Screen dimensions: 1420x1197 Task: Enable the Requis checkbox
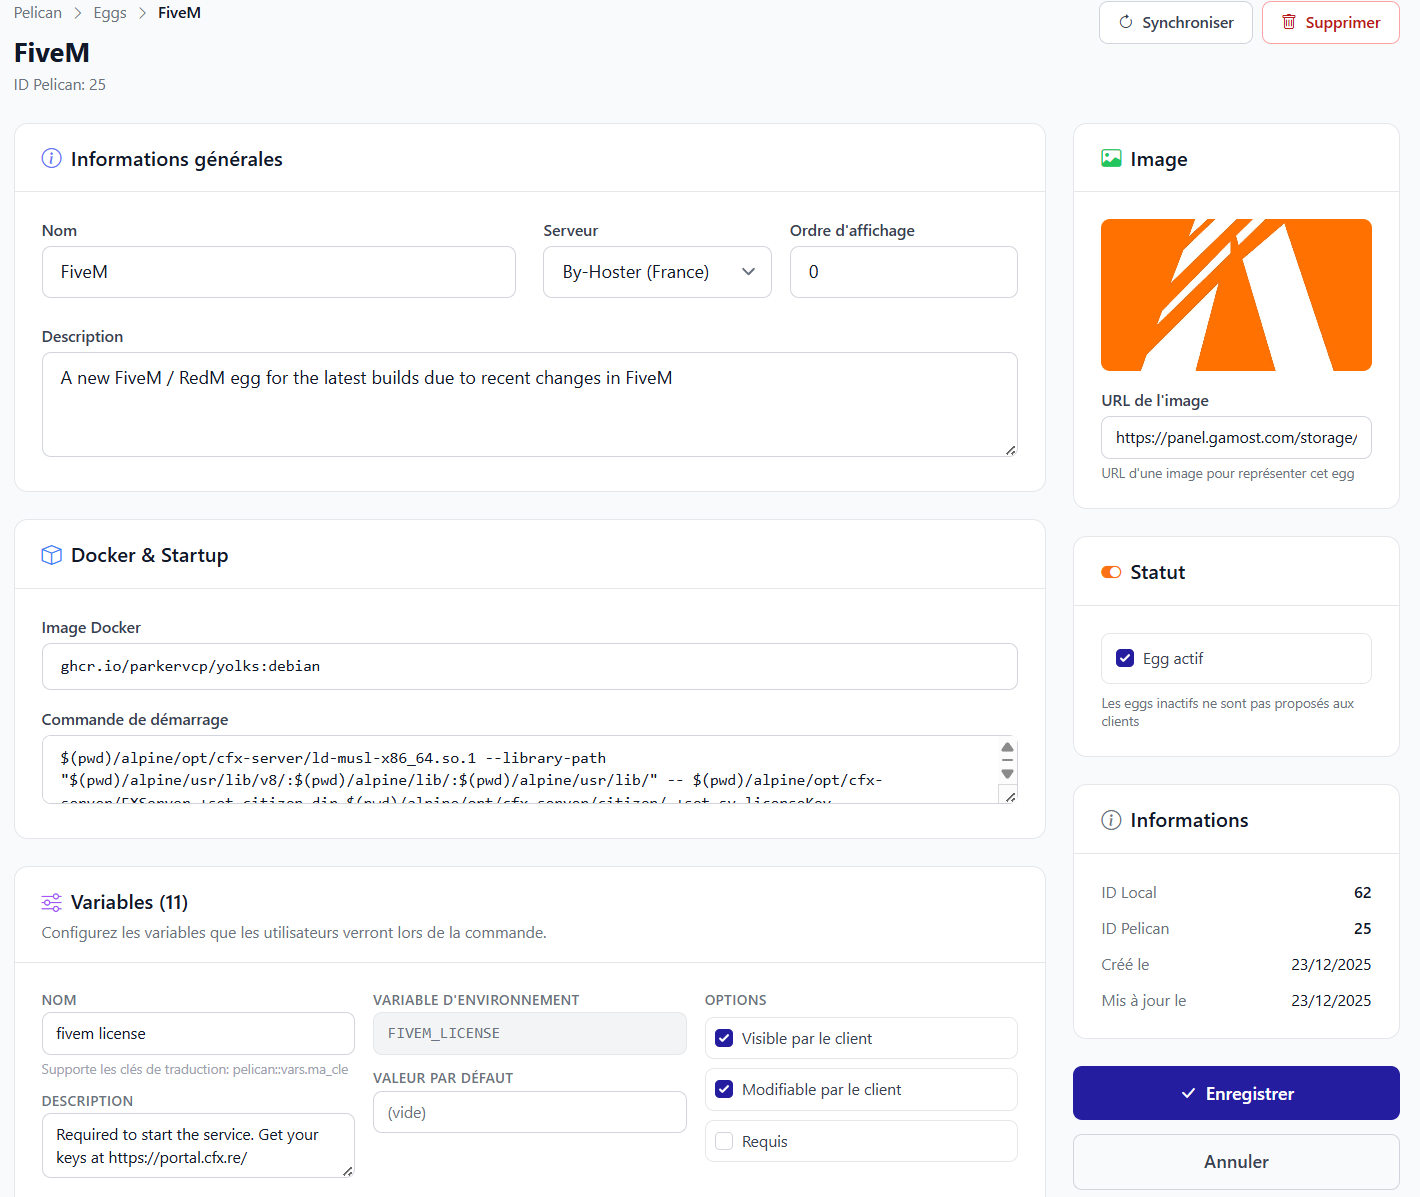(x=724, y=1141)
